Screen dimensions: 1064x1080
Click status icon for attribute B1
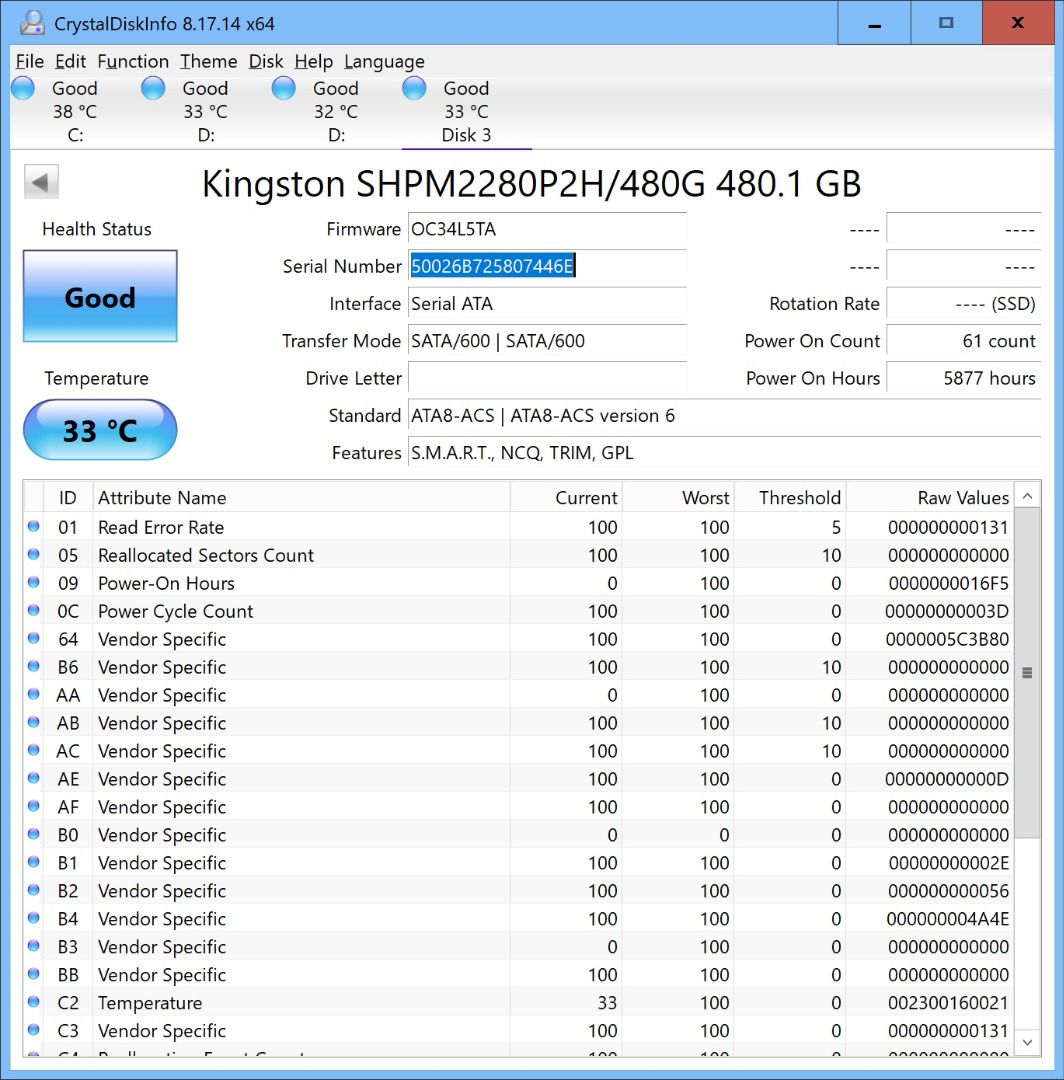[33, 862]
